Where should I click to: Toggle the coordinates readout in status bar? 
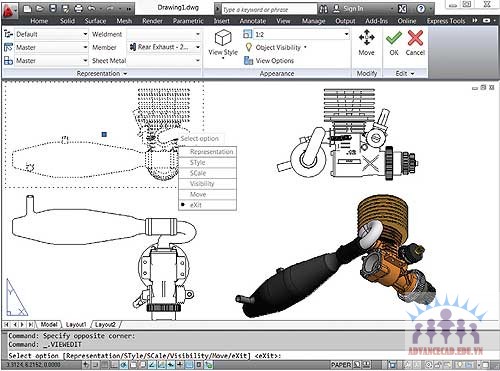pyautogui.click(x=33, y=365)
